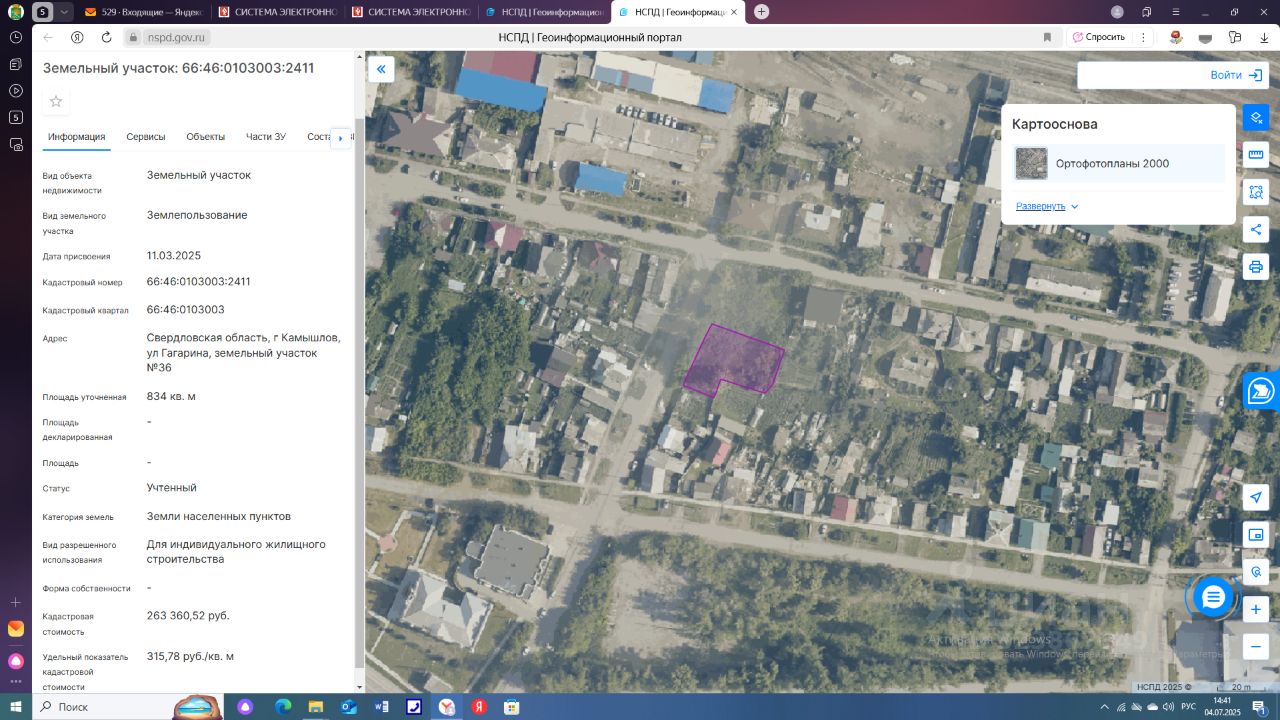This screenshot has height=720, width=1280.
Task: Switch to the Сервисы tab
Action: (146, 137)
